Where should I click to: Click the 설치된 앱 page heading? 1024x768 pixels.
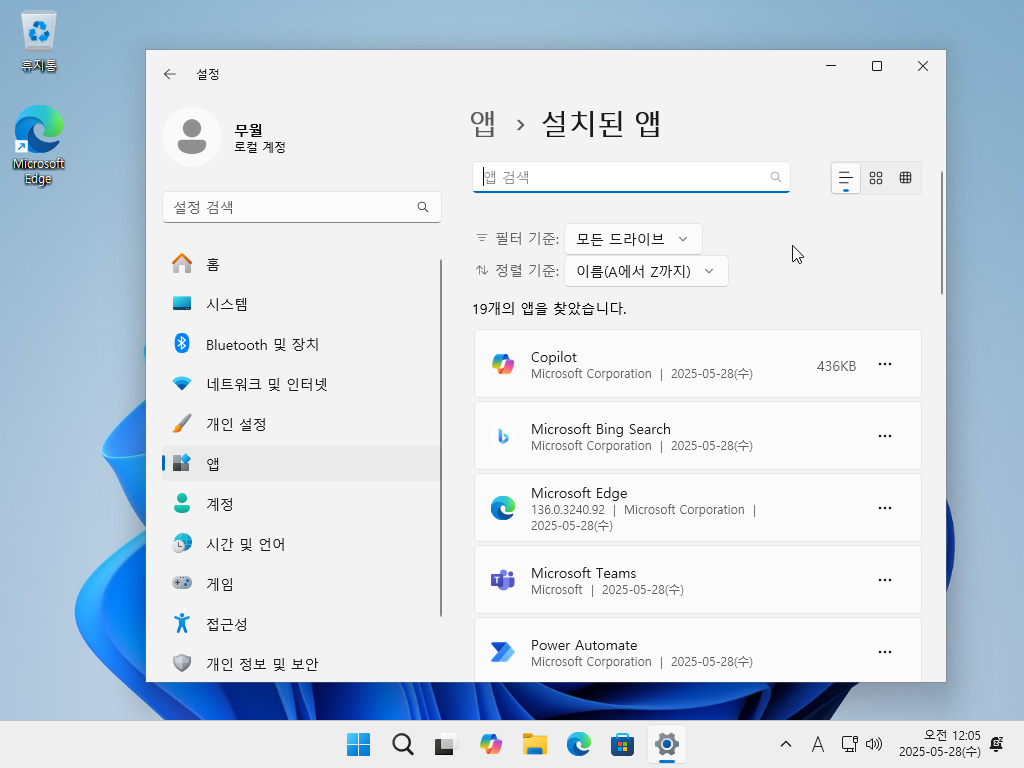tap(601, 123)
